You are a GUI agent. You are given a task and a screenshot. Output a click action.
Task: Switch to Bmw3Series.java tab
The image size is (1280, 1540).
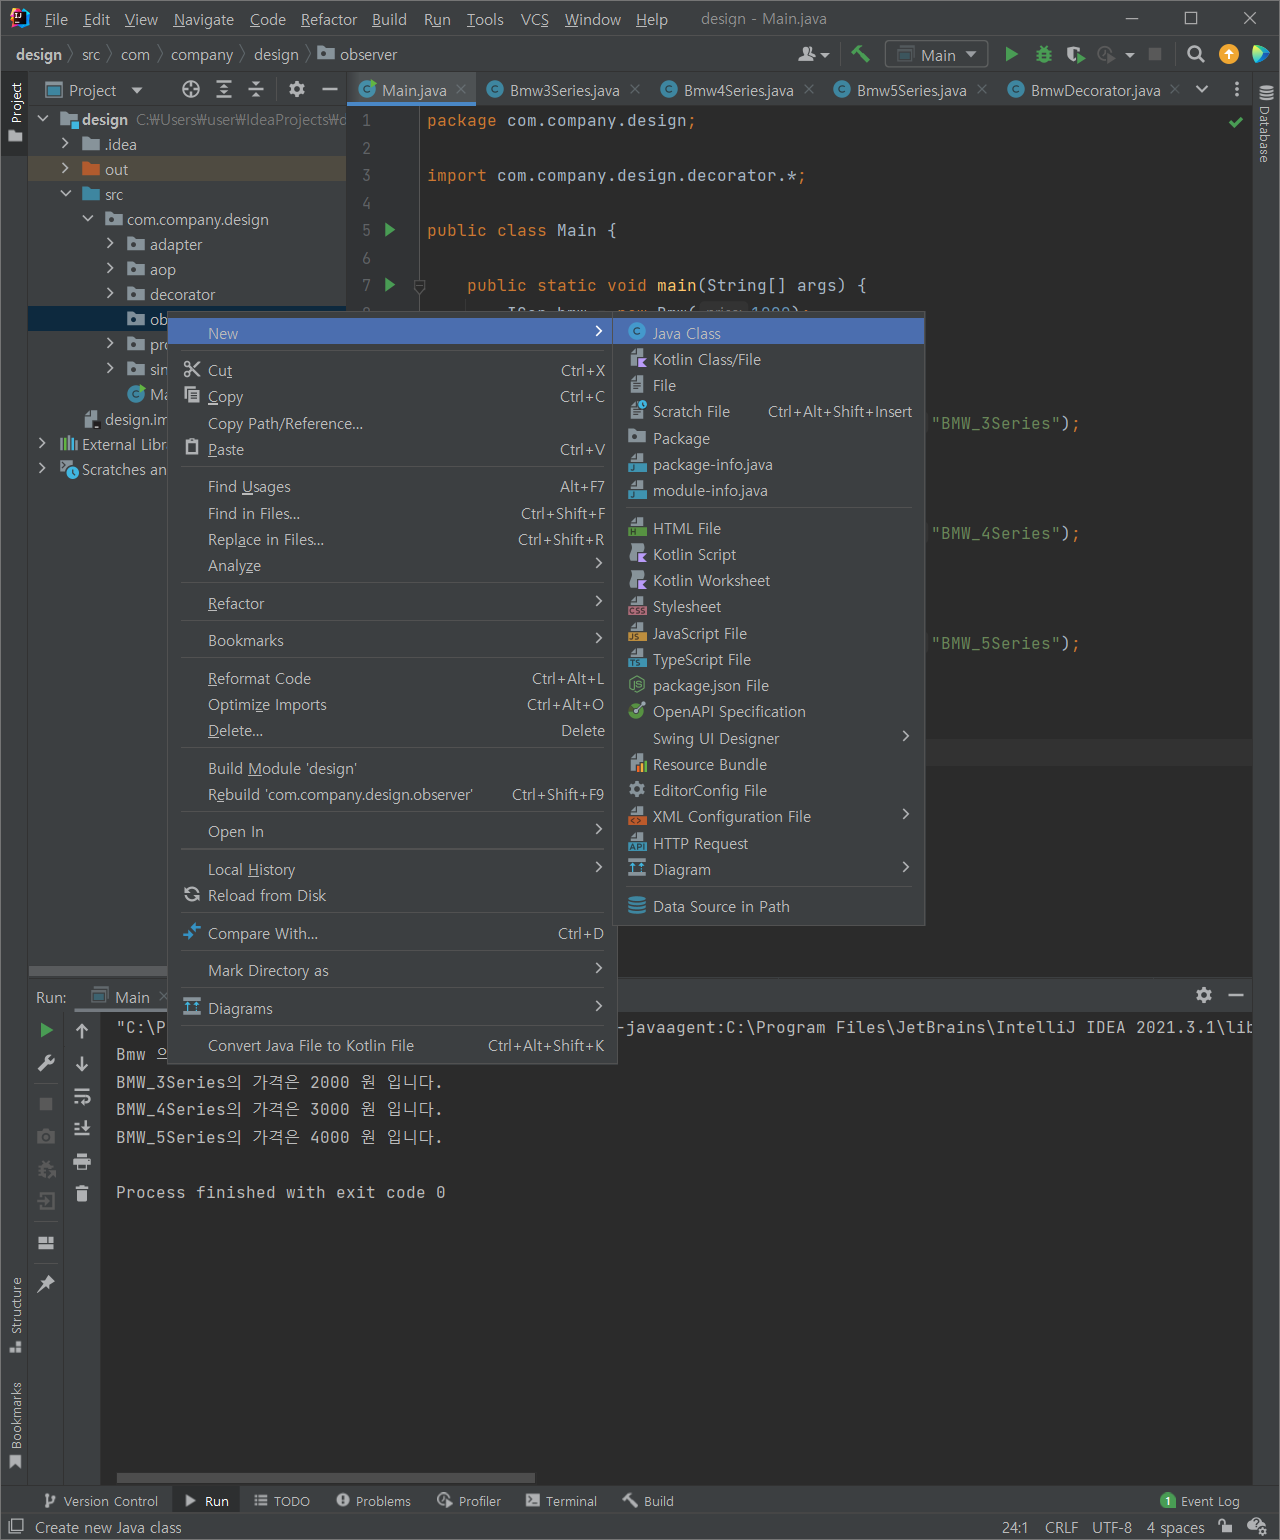564,90
